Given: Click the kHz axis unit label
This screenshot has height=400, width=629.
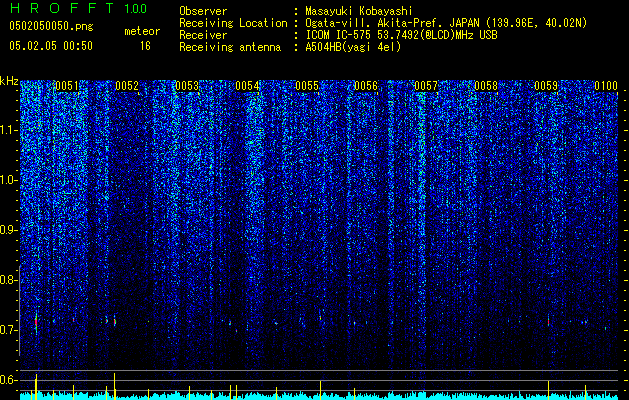Looking at the screenshot, I should tap(9, 81).
